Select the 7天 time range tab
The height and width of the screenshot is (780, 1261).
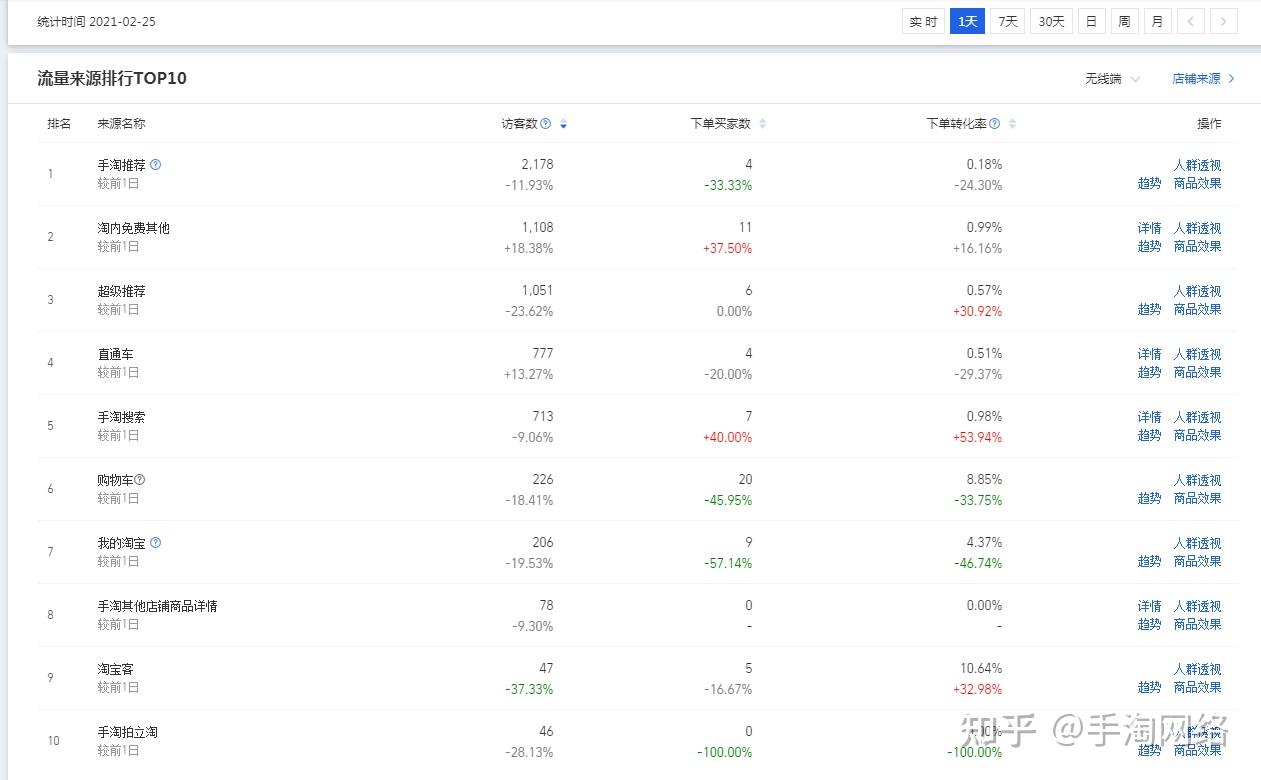tap(1008, 21)
